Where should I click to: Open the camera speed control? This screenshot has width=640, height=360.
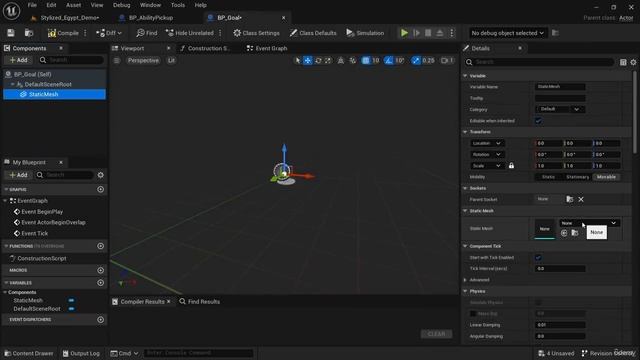447,60
